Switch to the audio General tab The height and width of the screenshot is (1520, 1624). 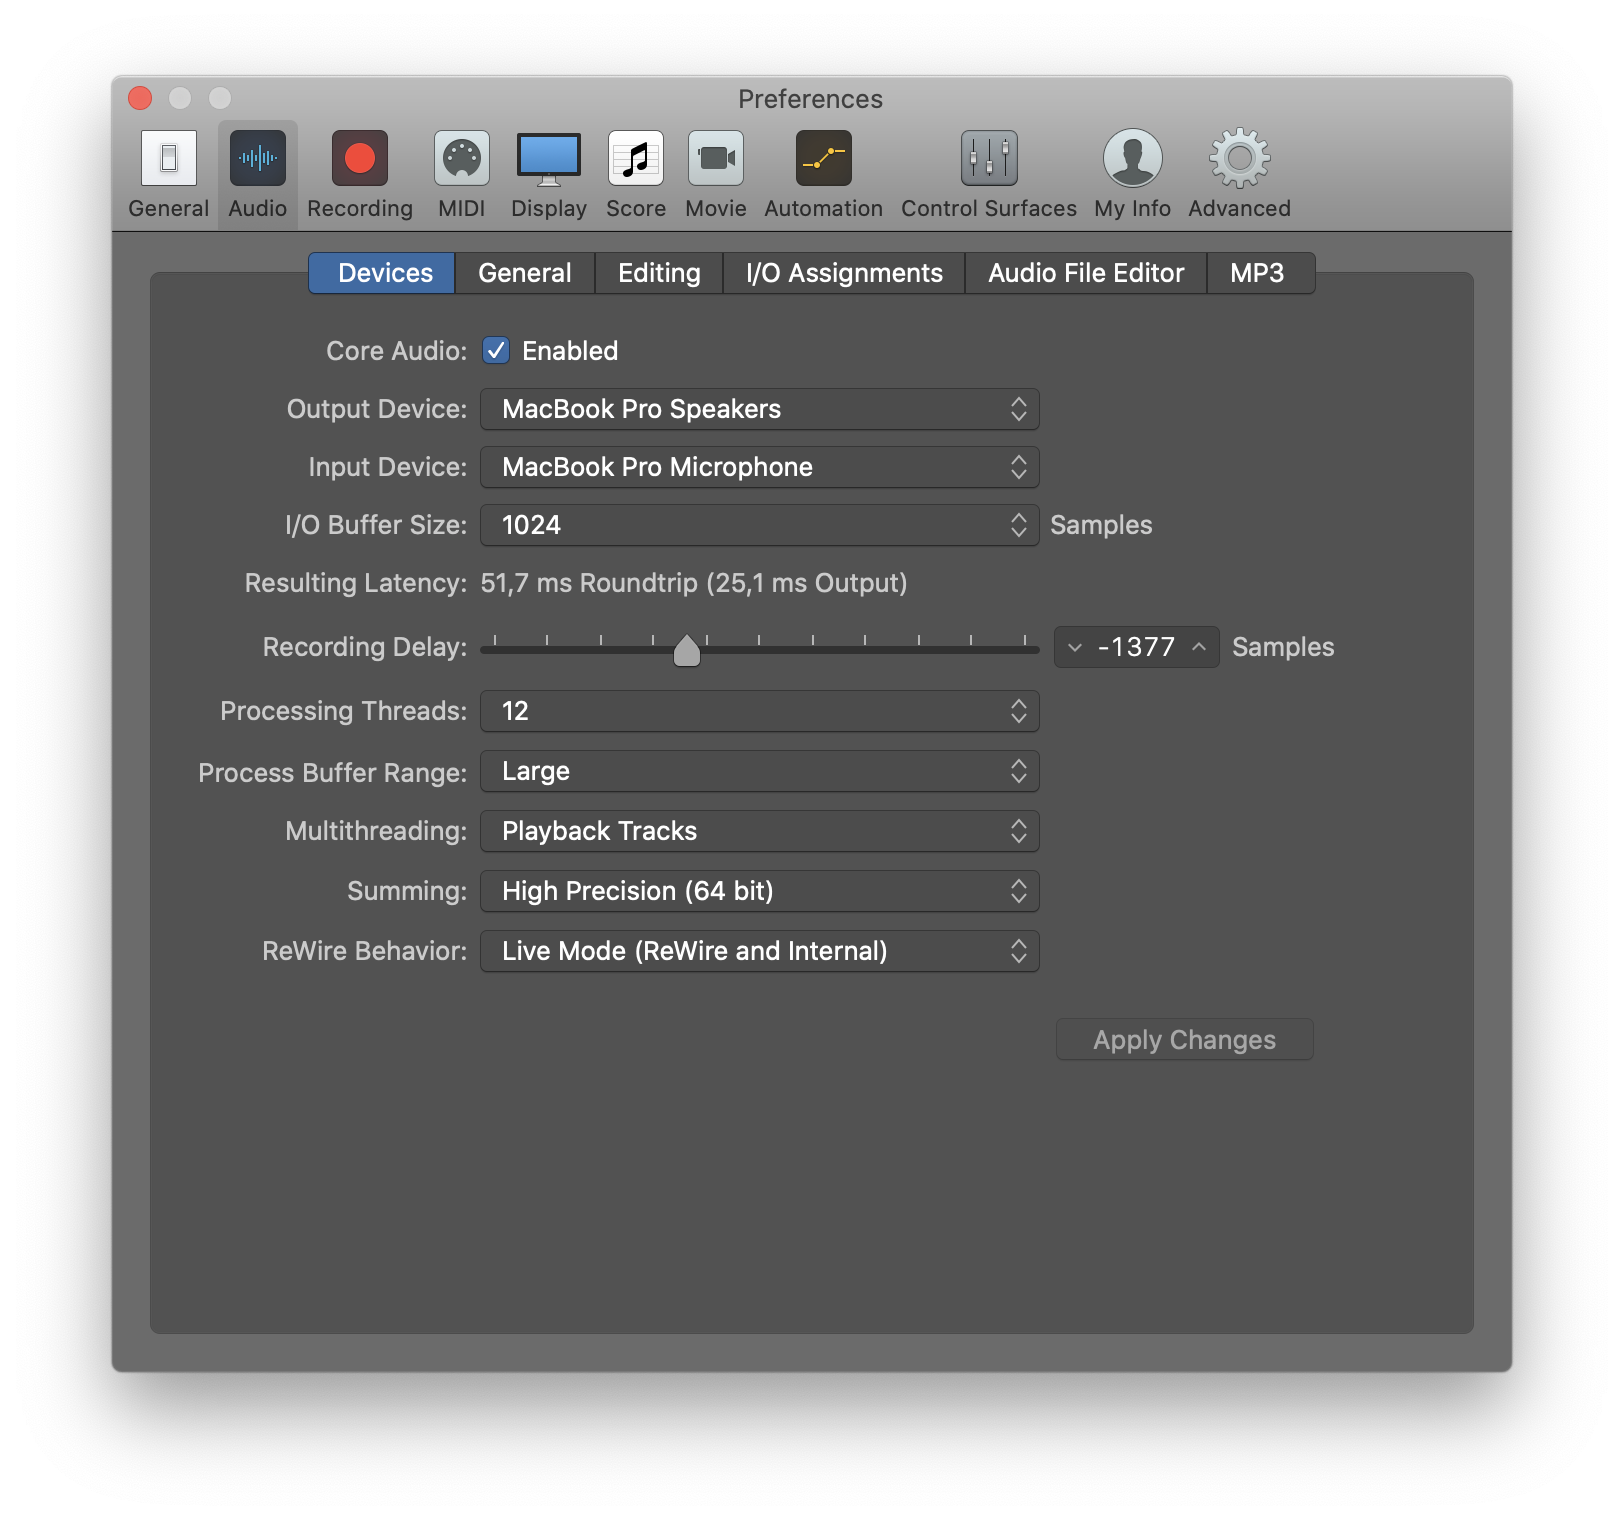pyautogui.click(x=525, y=273)
